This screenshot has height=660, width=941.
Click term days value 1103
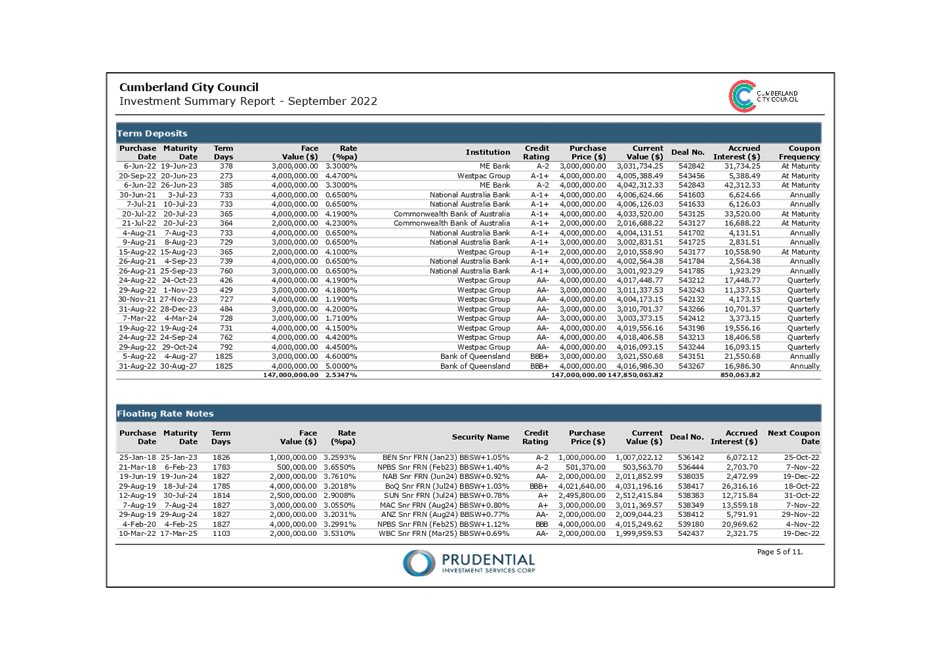tap(221, 533)
